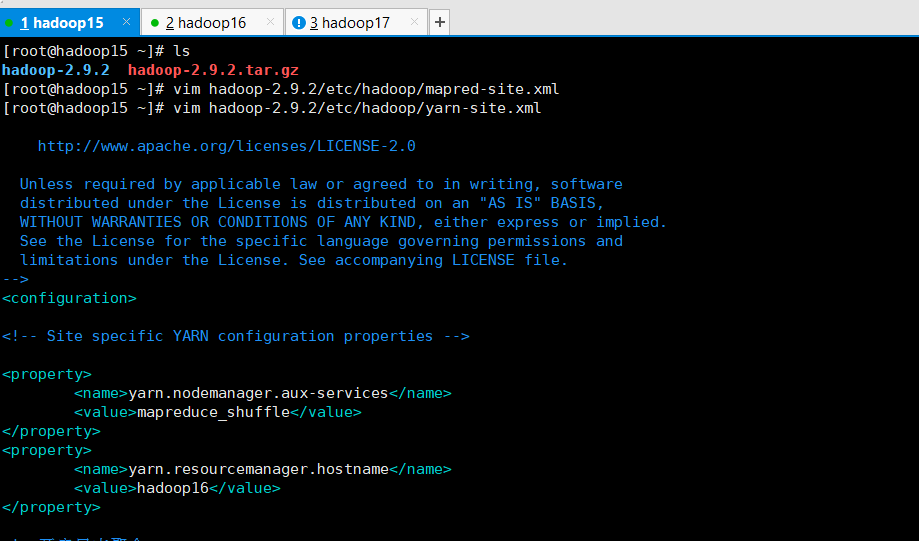
Task: Click the hadoop16 value line
Action: coord(177,488)
